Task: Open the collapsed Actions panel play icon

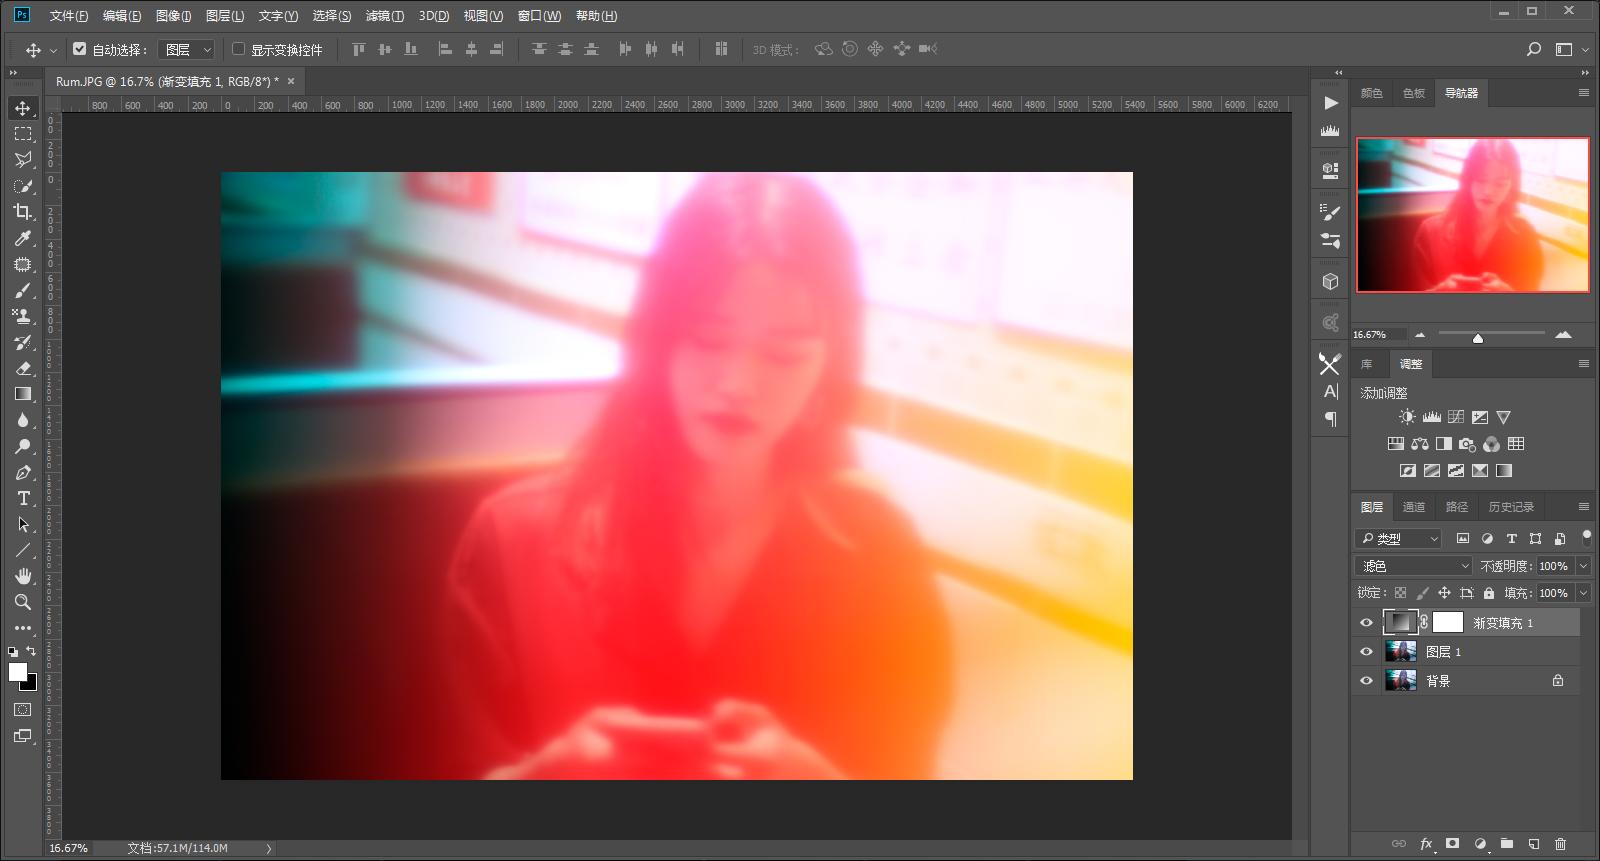Action: tap(1330, 103)
